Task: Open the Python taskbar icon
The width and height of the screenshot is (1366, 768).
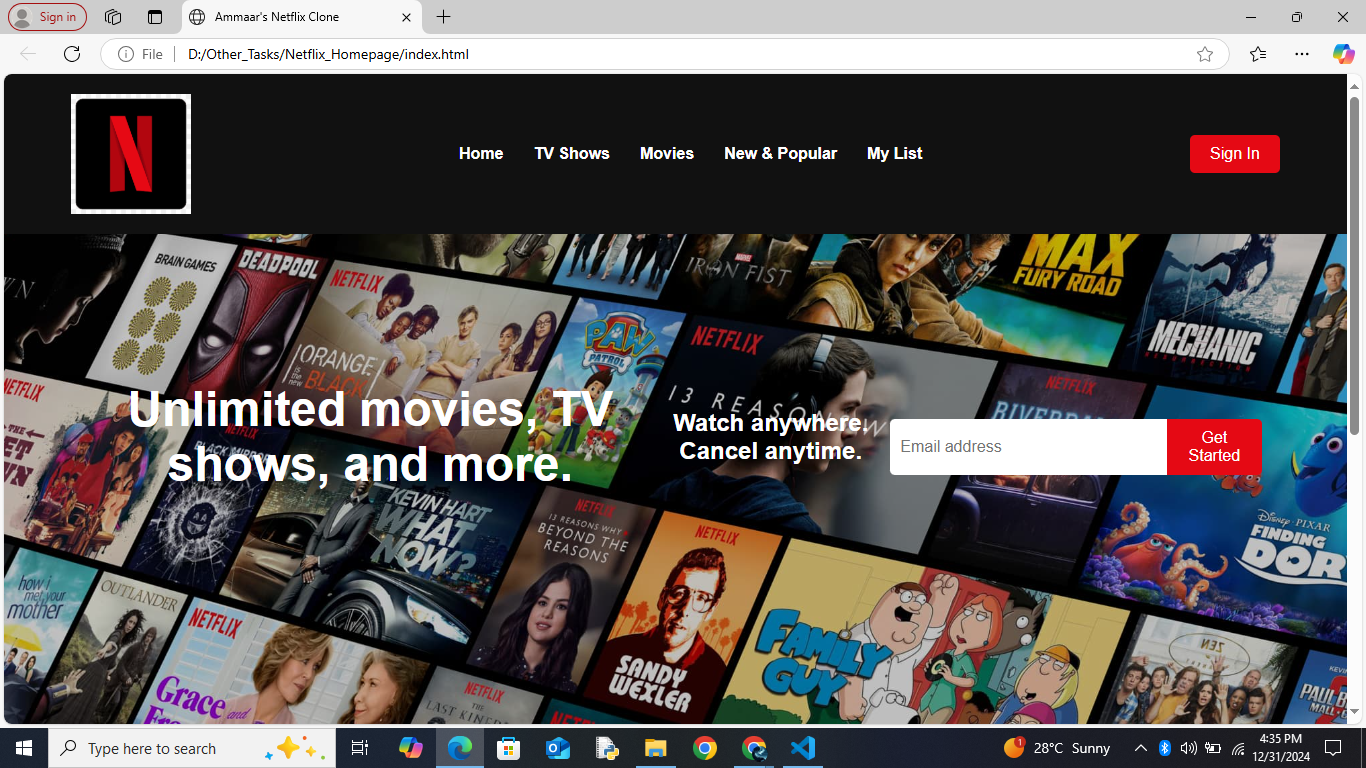Action: (x=607, y=748)
